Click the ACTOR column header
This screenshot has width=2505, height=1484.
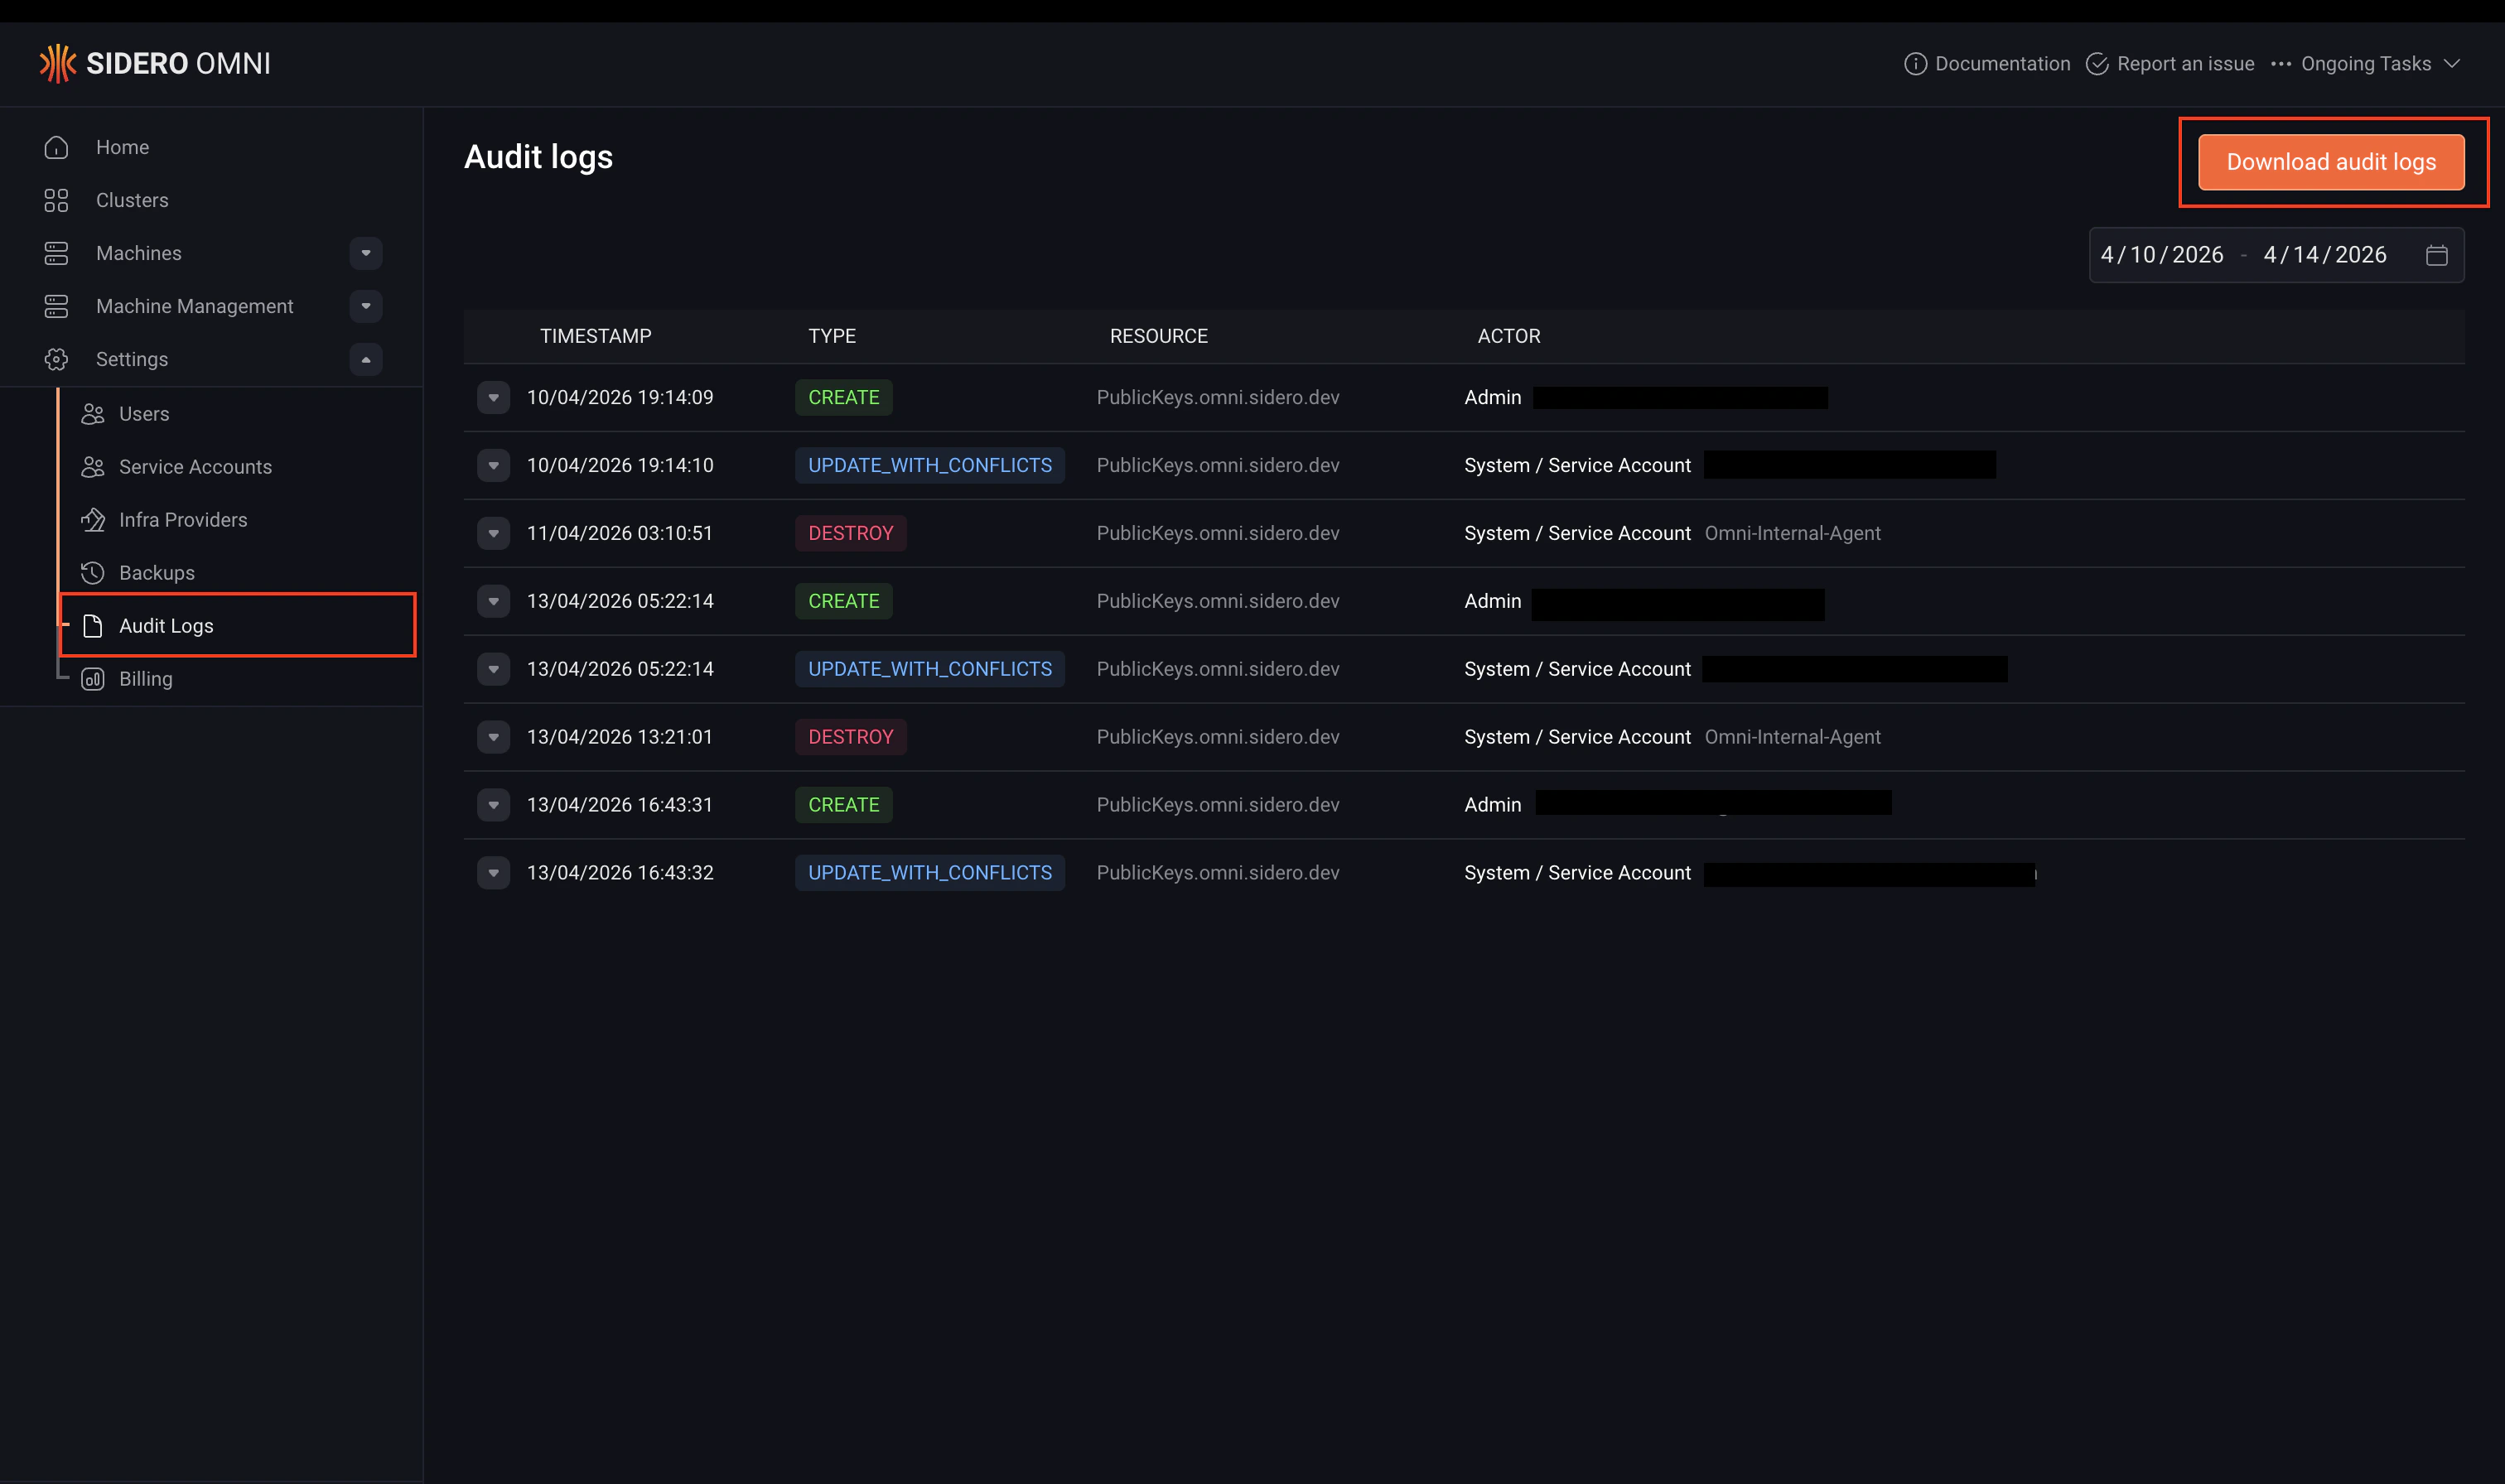(x=1509, y=336)
